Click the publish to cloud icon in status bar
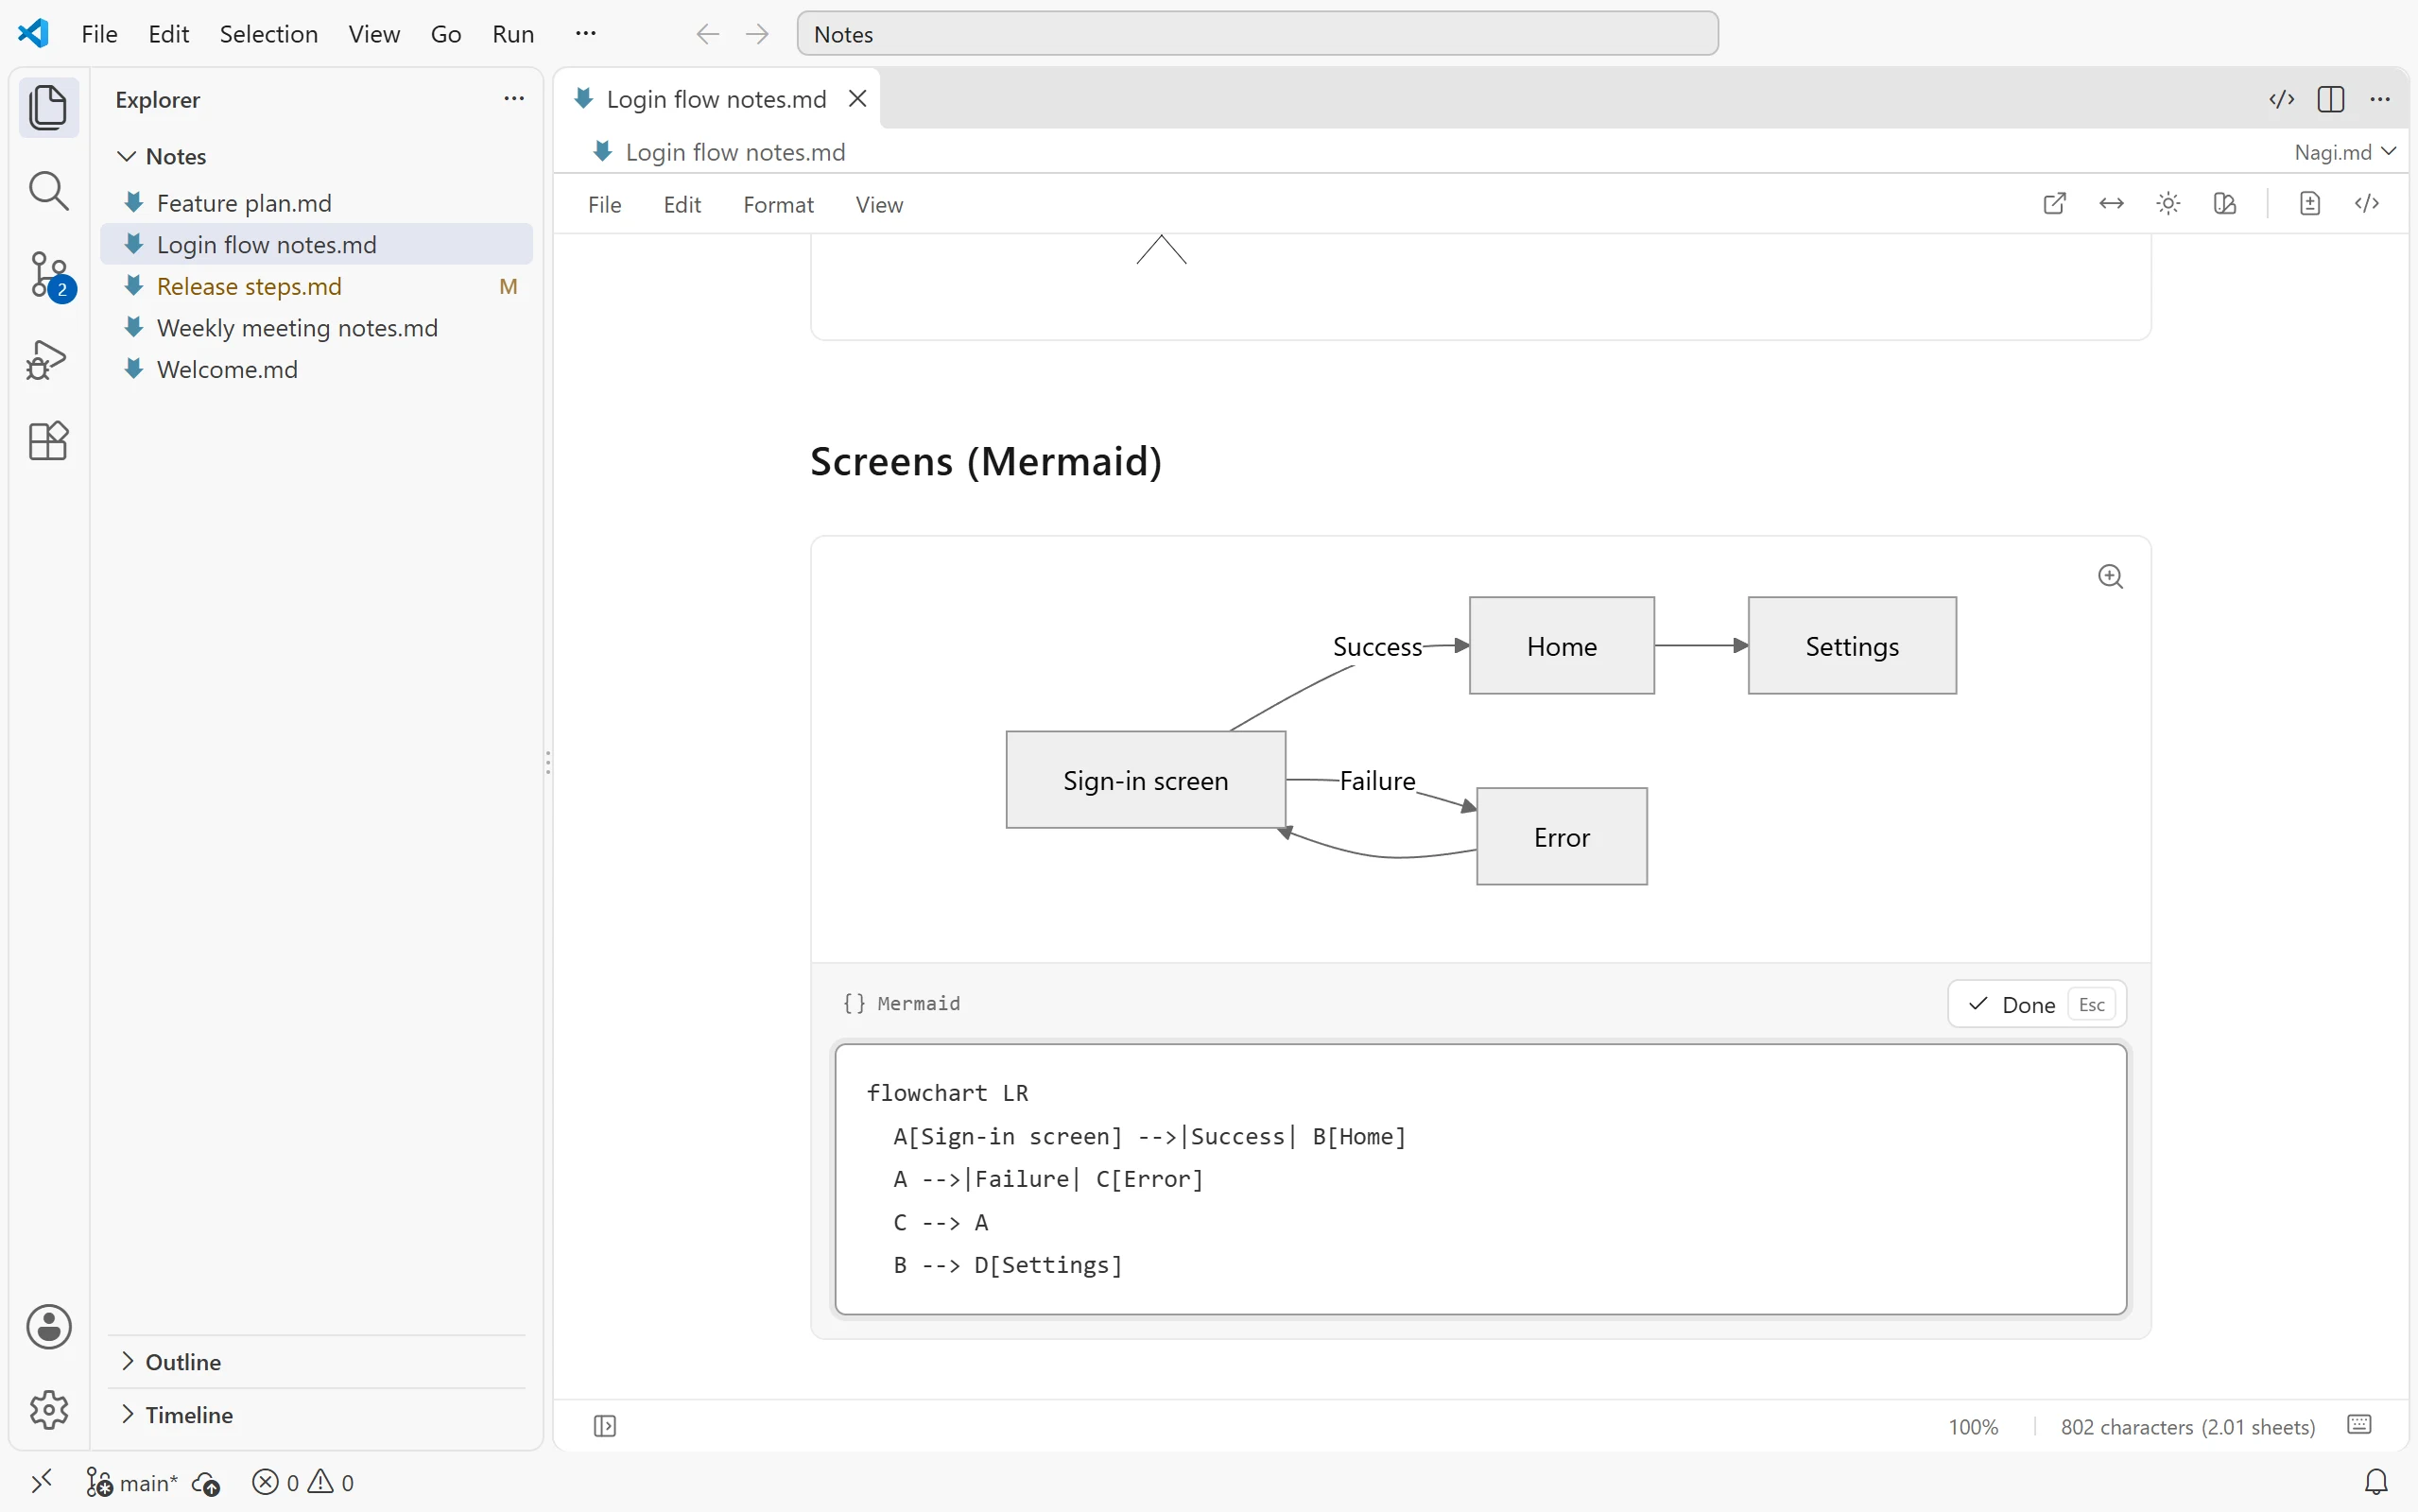Screen dimensions: 2418x1512 [206, 1483]
